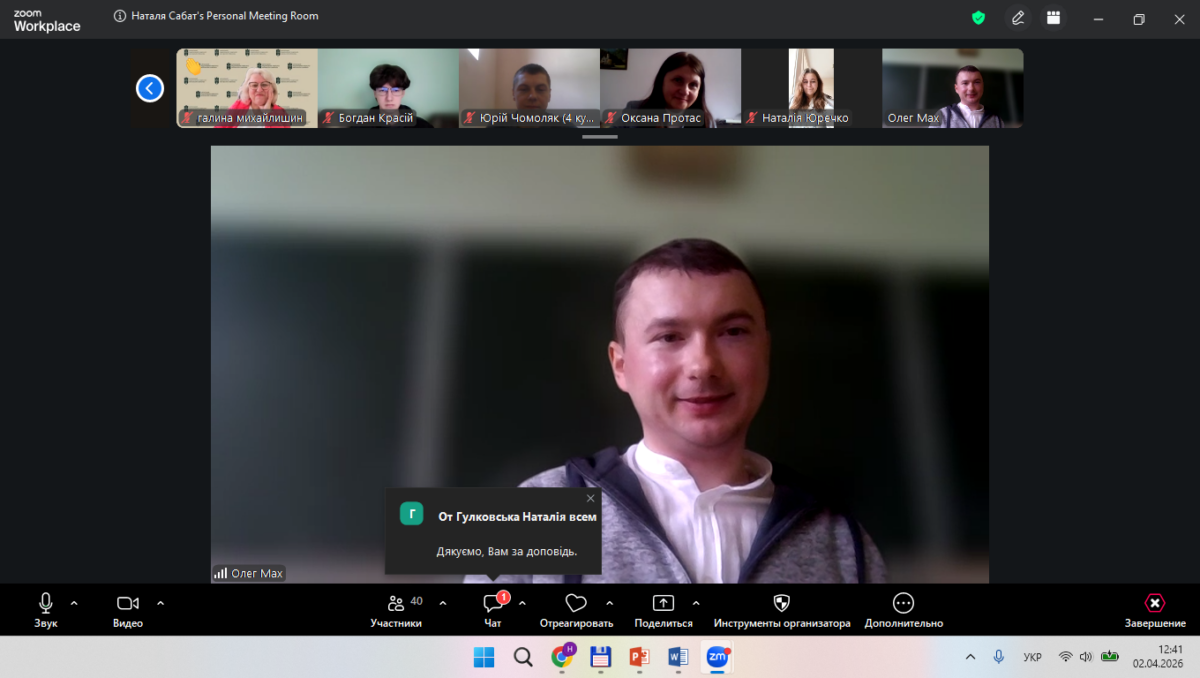
Task: Expand share options arrow beside Поделиться
Action: click(696, 603)
